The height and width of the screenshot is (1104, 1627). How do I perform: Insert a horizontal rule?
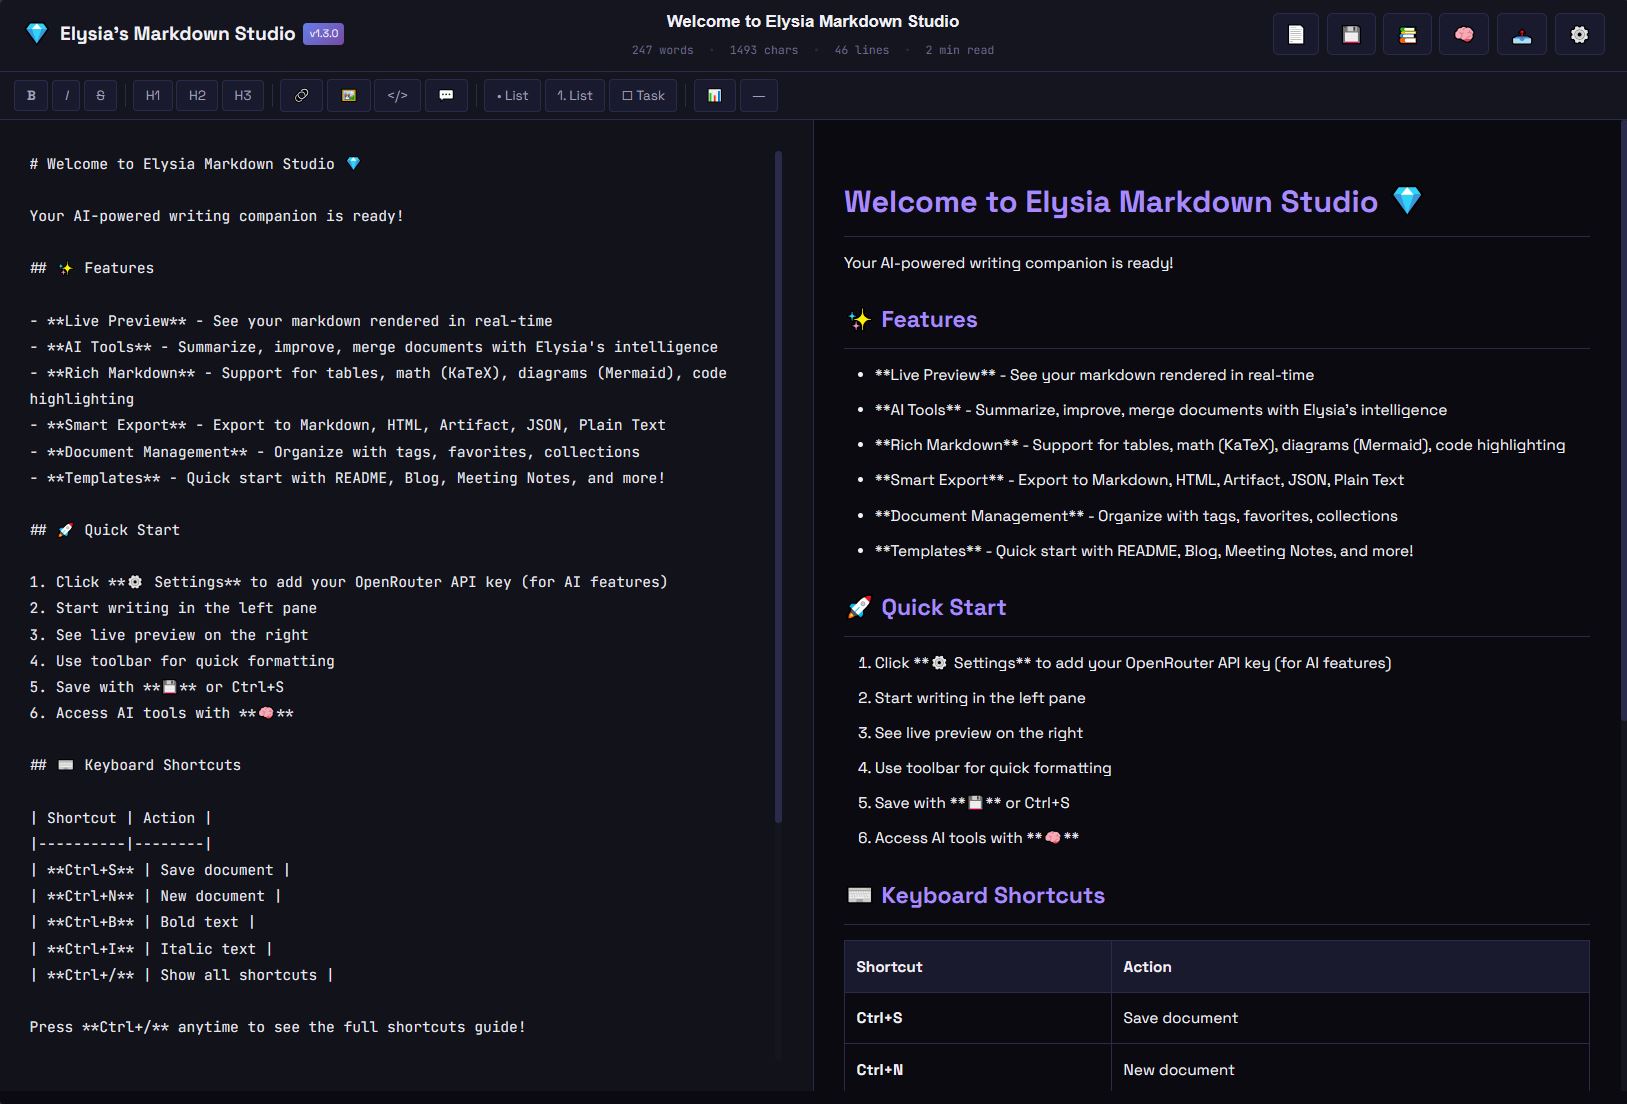[759, 95]
